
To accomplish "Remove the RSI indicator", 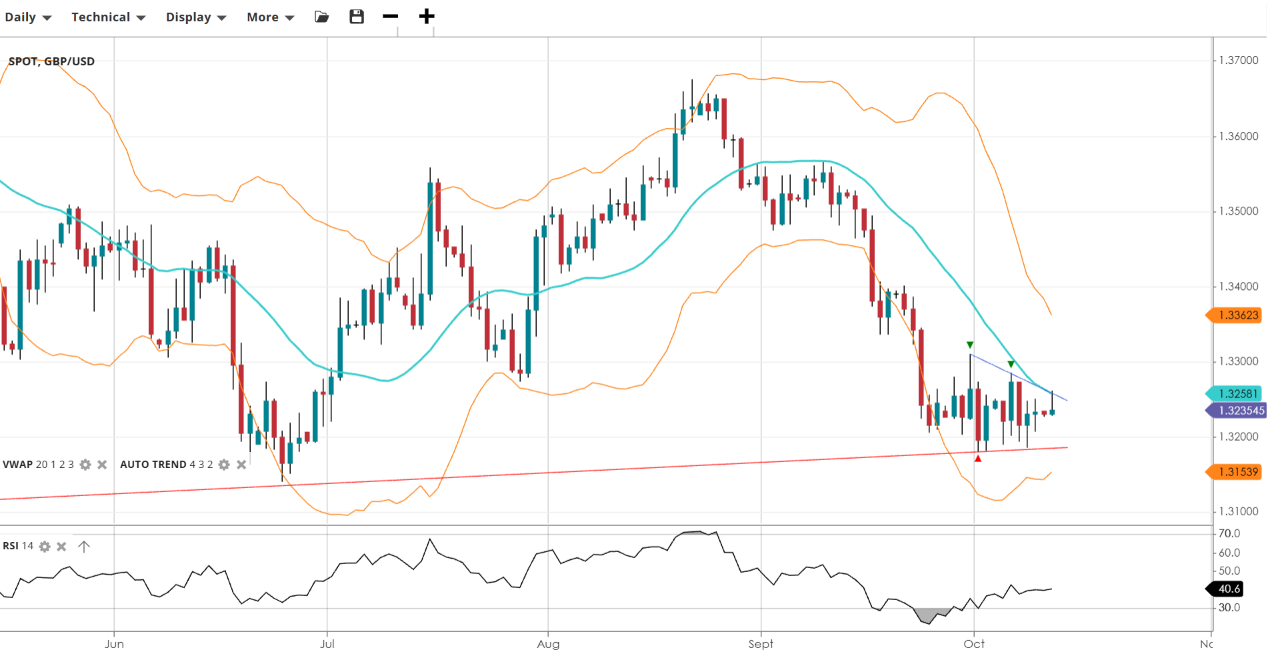I will click(61, 547).
